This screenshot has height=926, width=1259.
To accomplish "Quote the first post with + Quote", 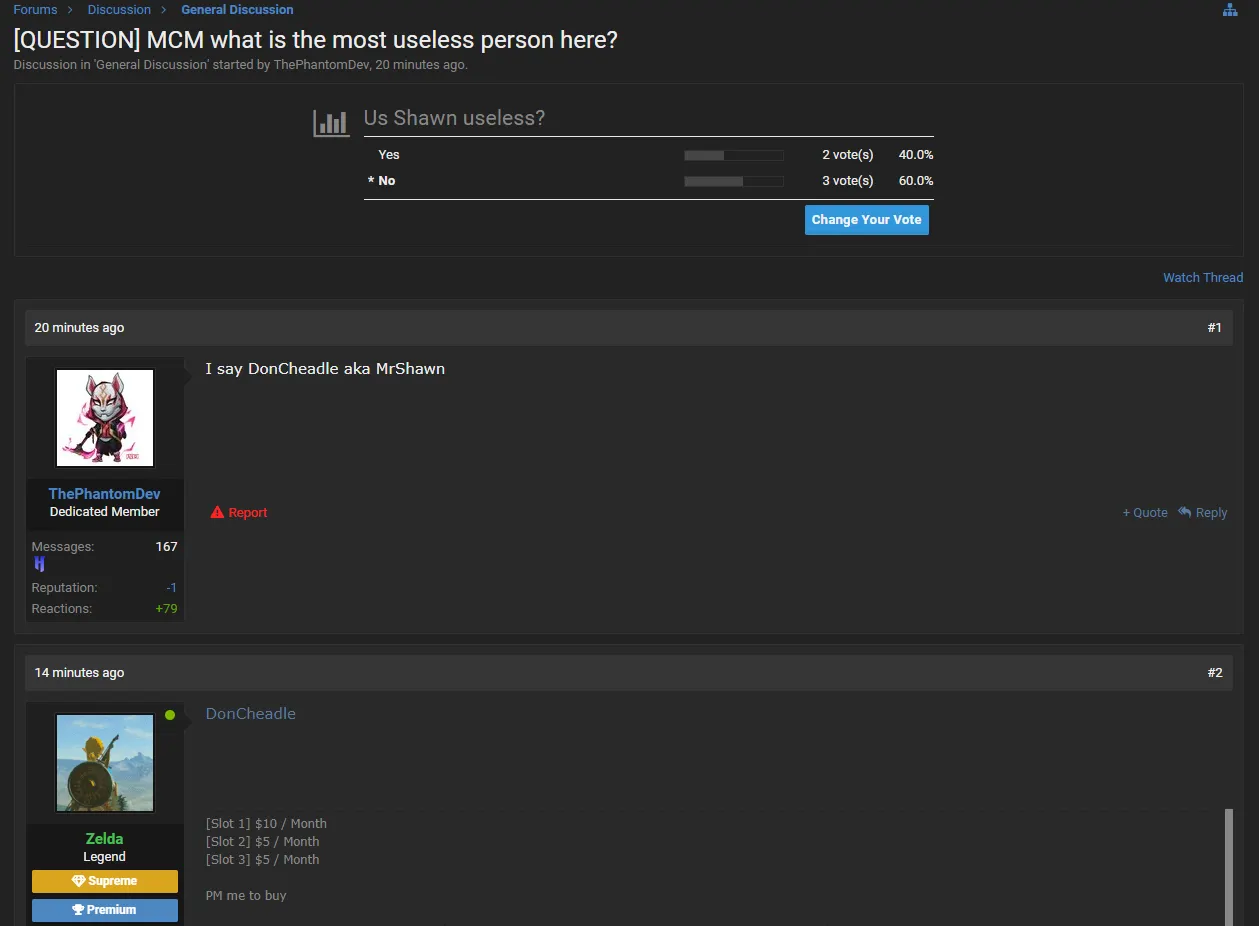I will click(1144, 512).
